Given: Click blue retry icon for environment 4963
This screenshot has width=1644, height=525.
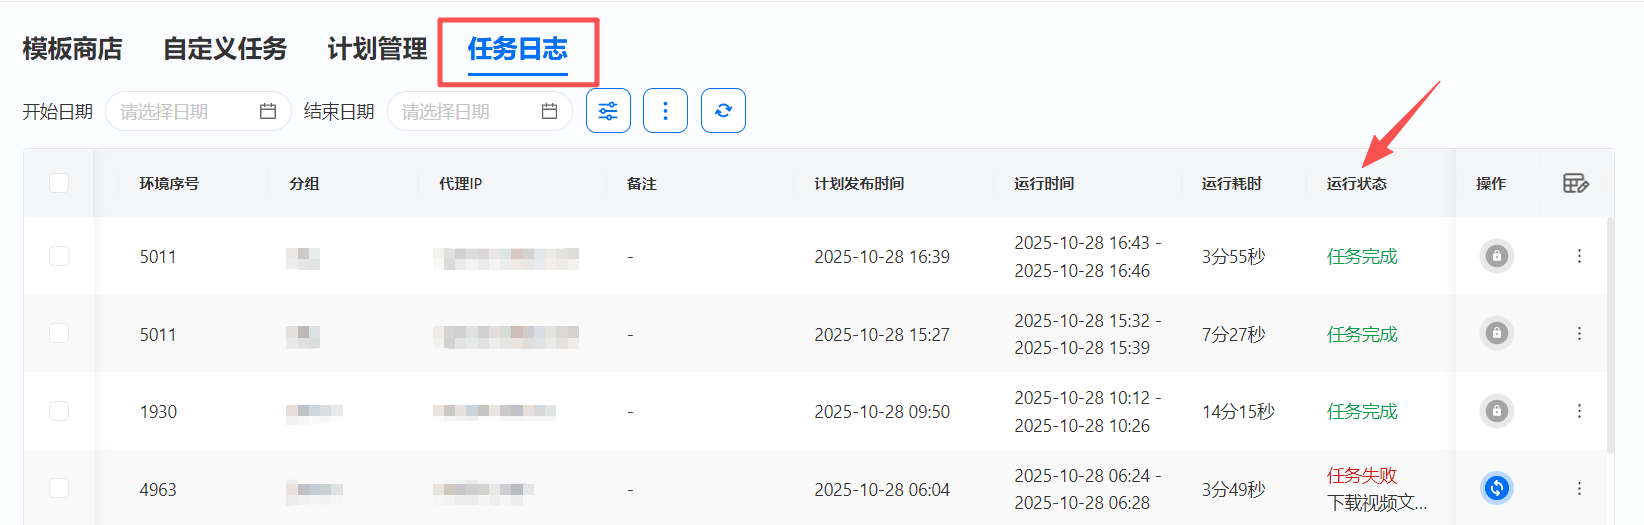Looking at the screenshot, I should point(1496,488).
